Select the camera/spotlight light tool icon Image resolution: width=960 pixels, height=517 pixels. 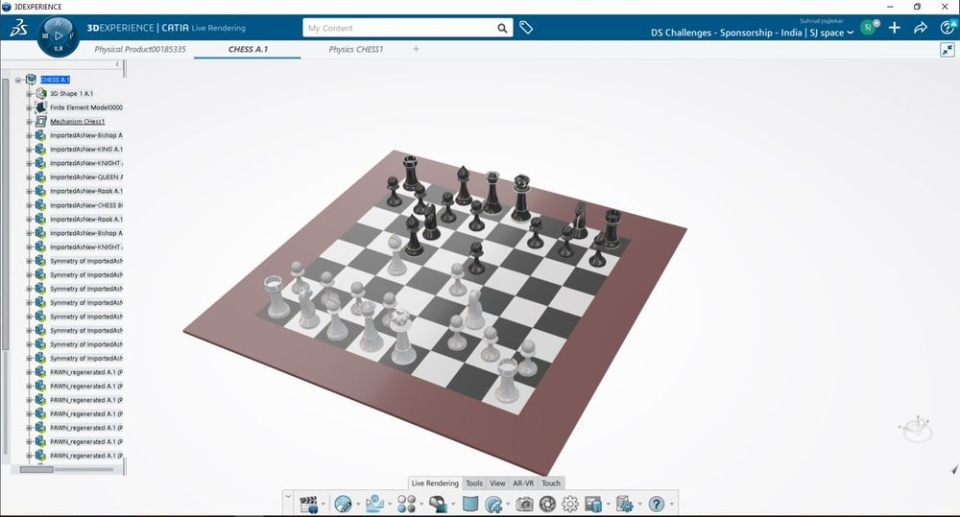pos(438,504)
